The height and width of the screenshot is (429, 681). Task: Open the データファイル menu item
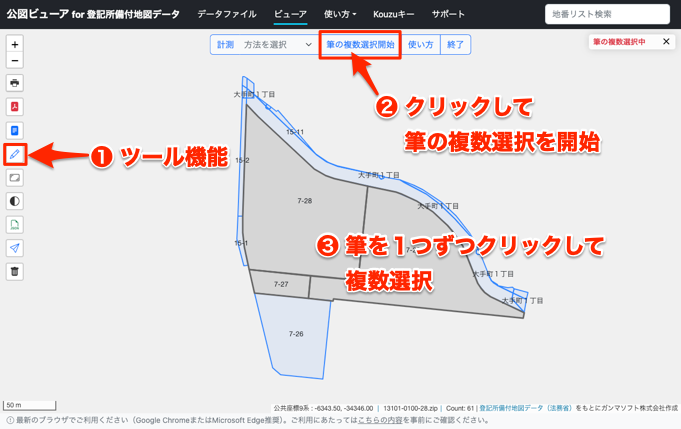[226, 15]
